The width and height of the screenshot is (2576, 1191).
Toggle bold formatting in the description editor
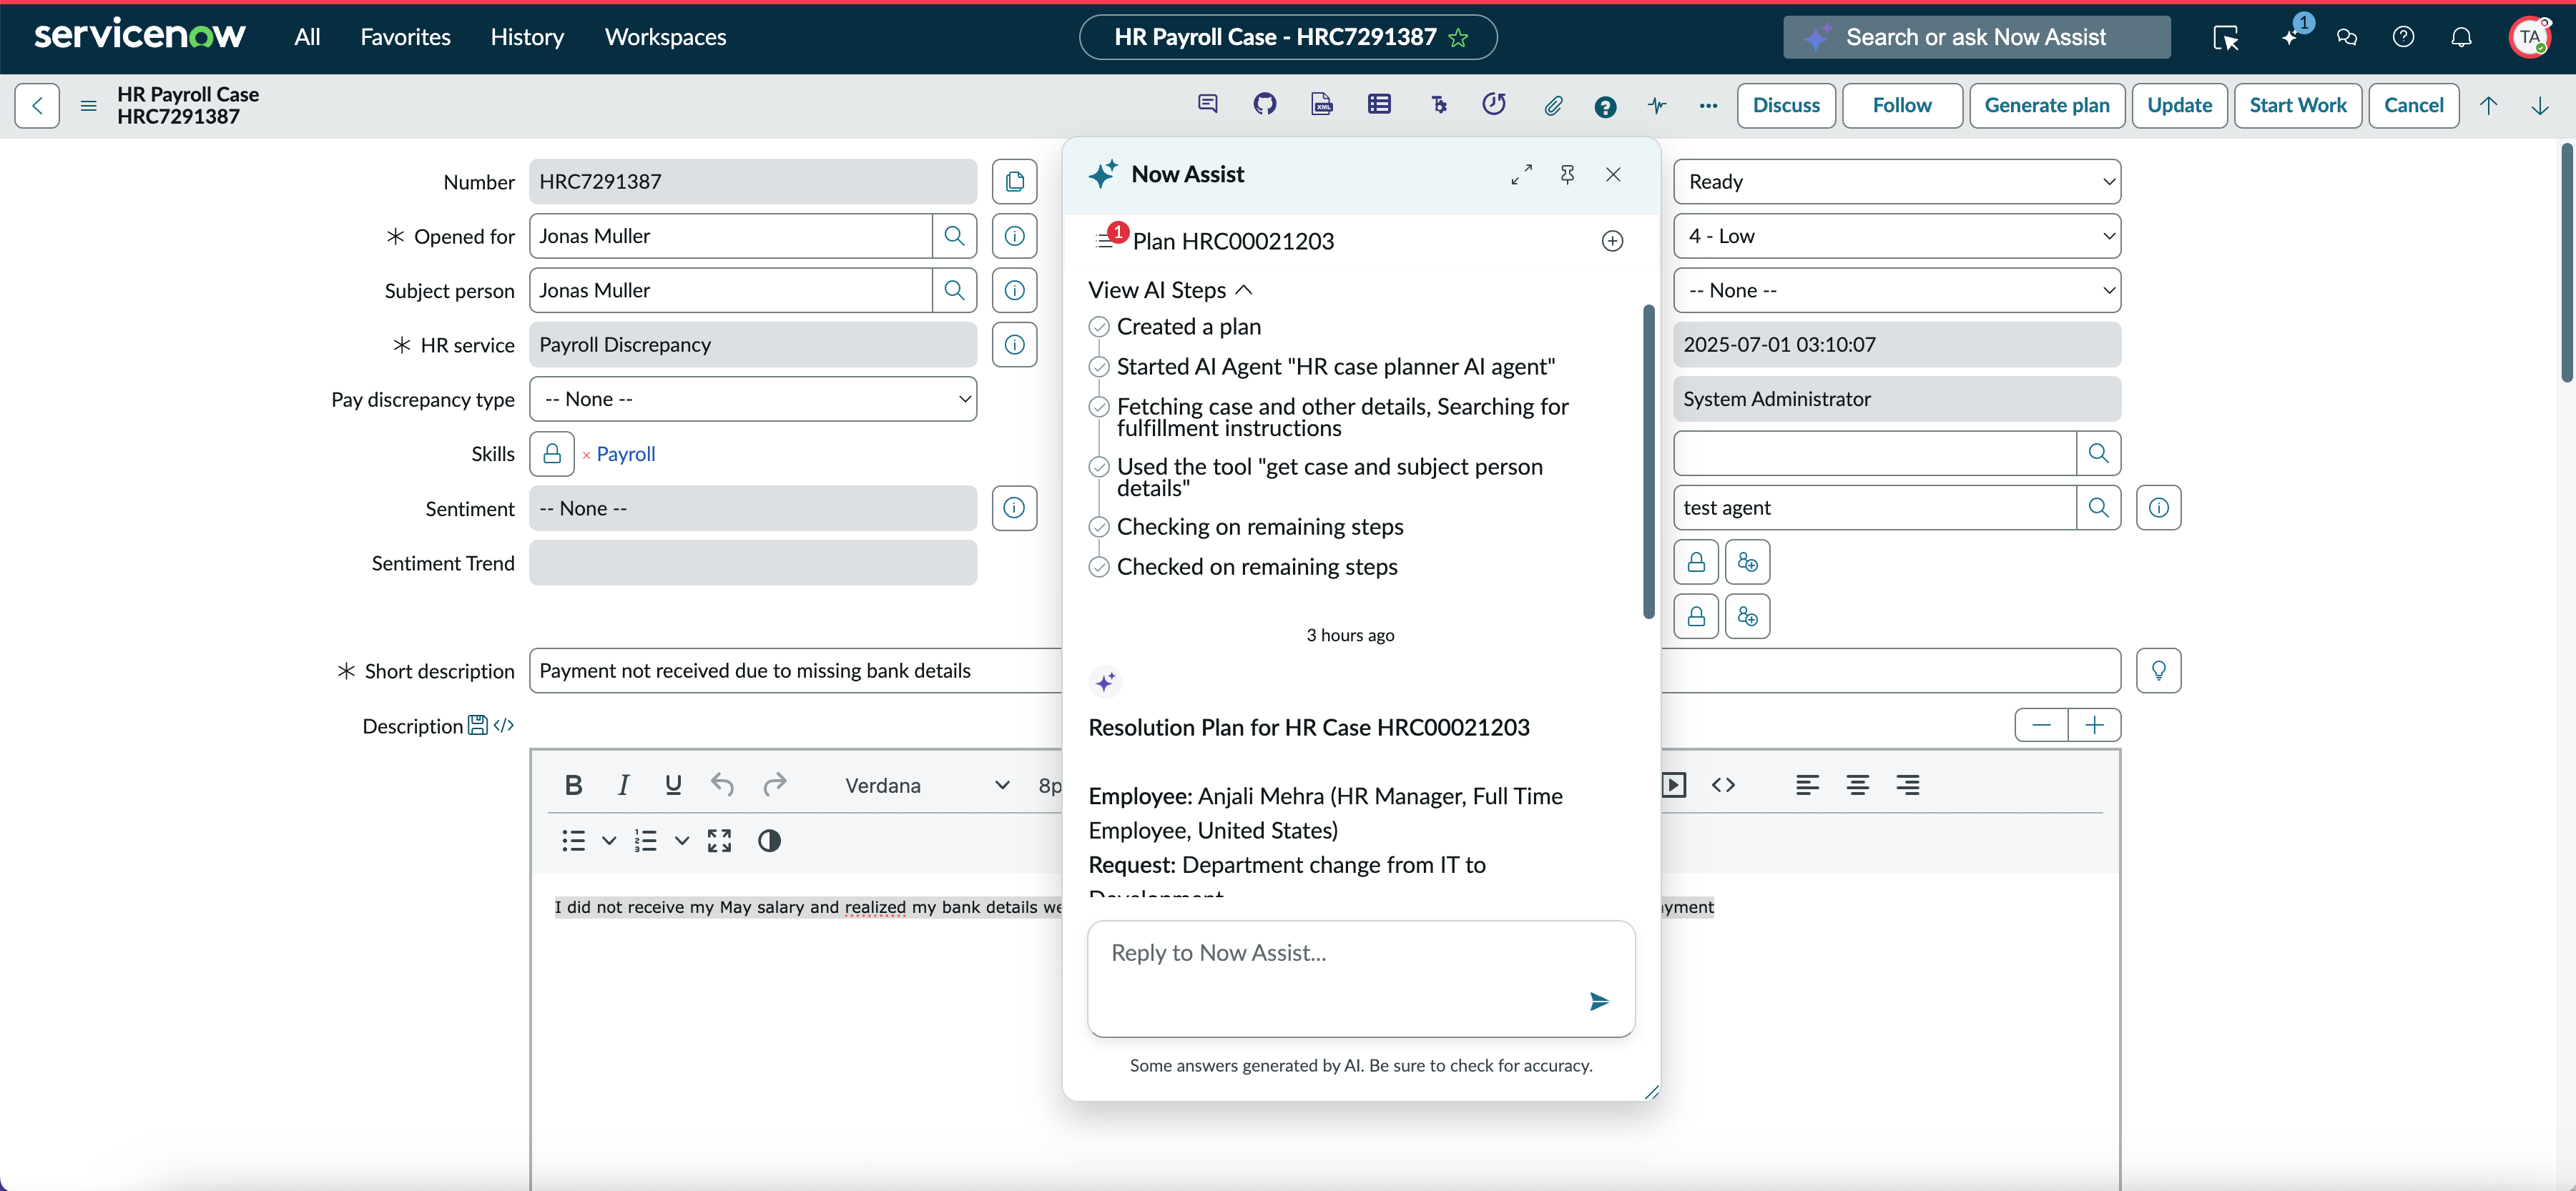(x=573, y=786)
